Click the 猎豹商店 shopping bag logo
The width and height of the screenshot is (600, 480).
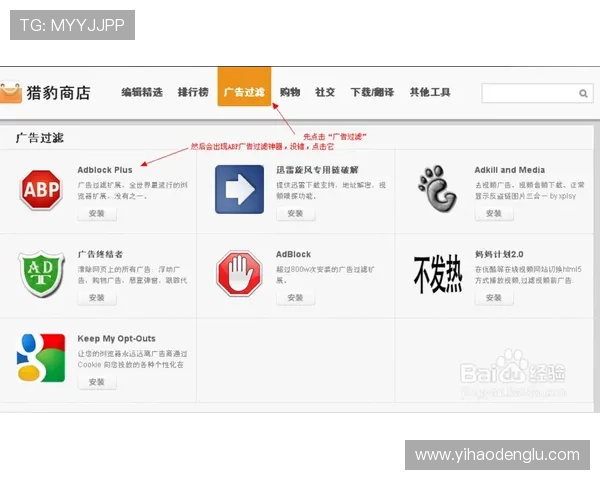[11, 93]
